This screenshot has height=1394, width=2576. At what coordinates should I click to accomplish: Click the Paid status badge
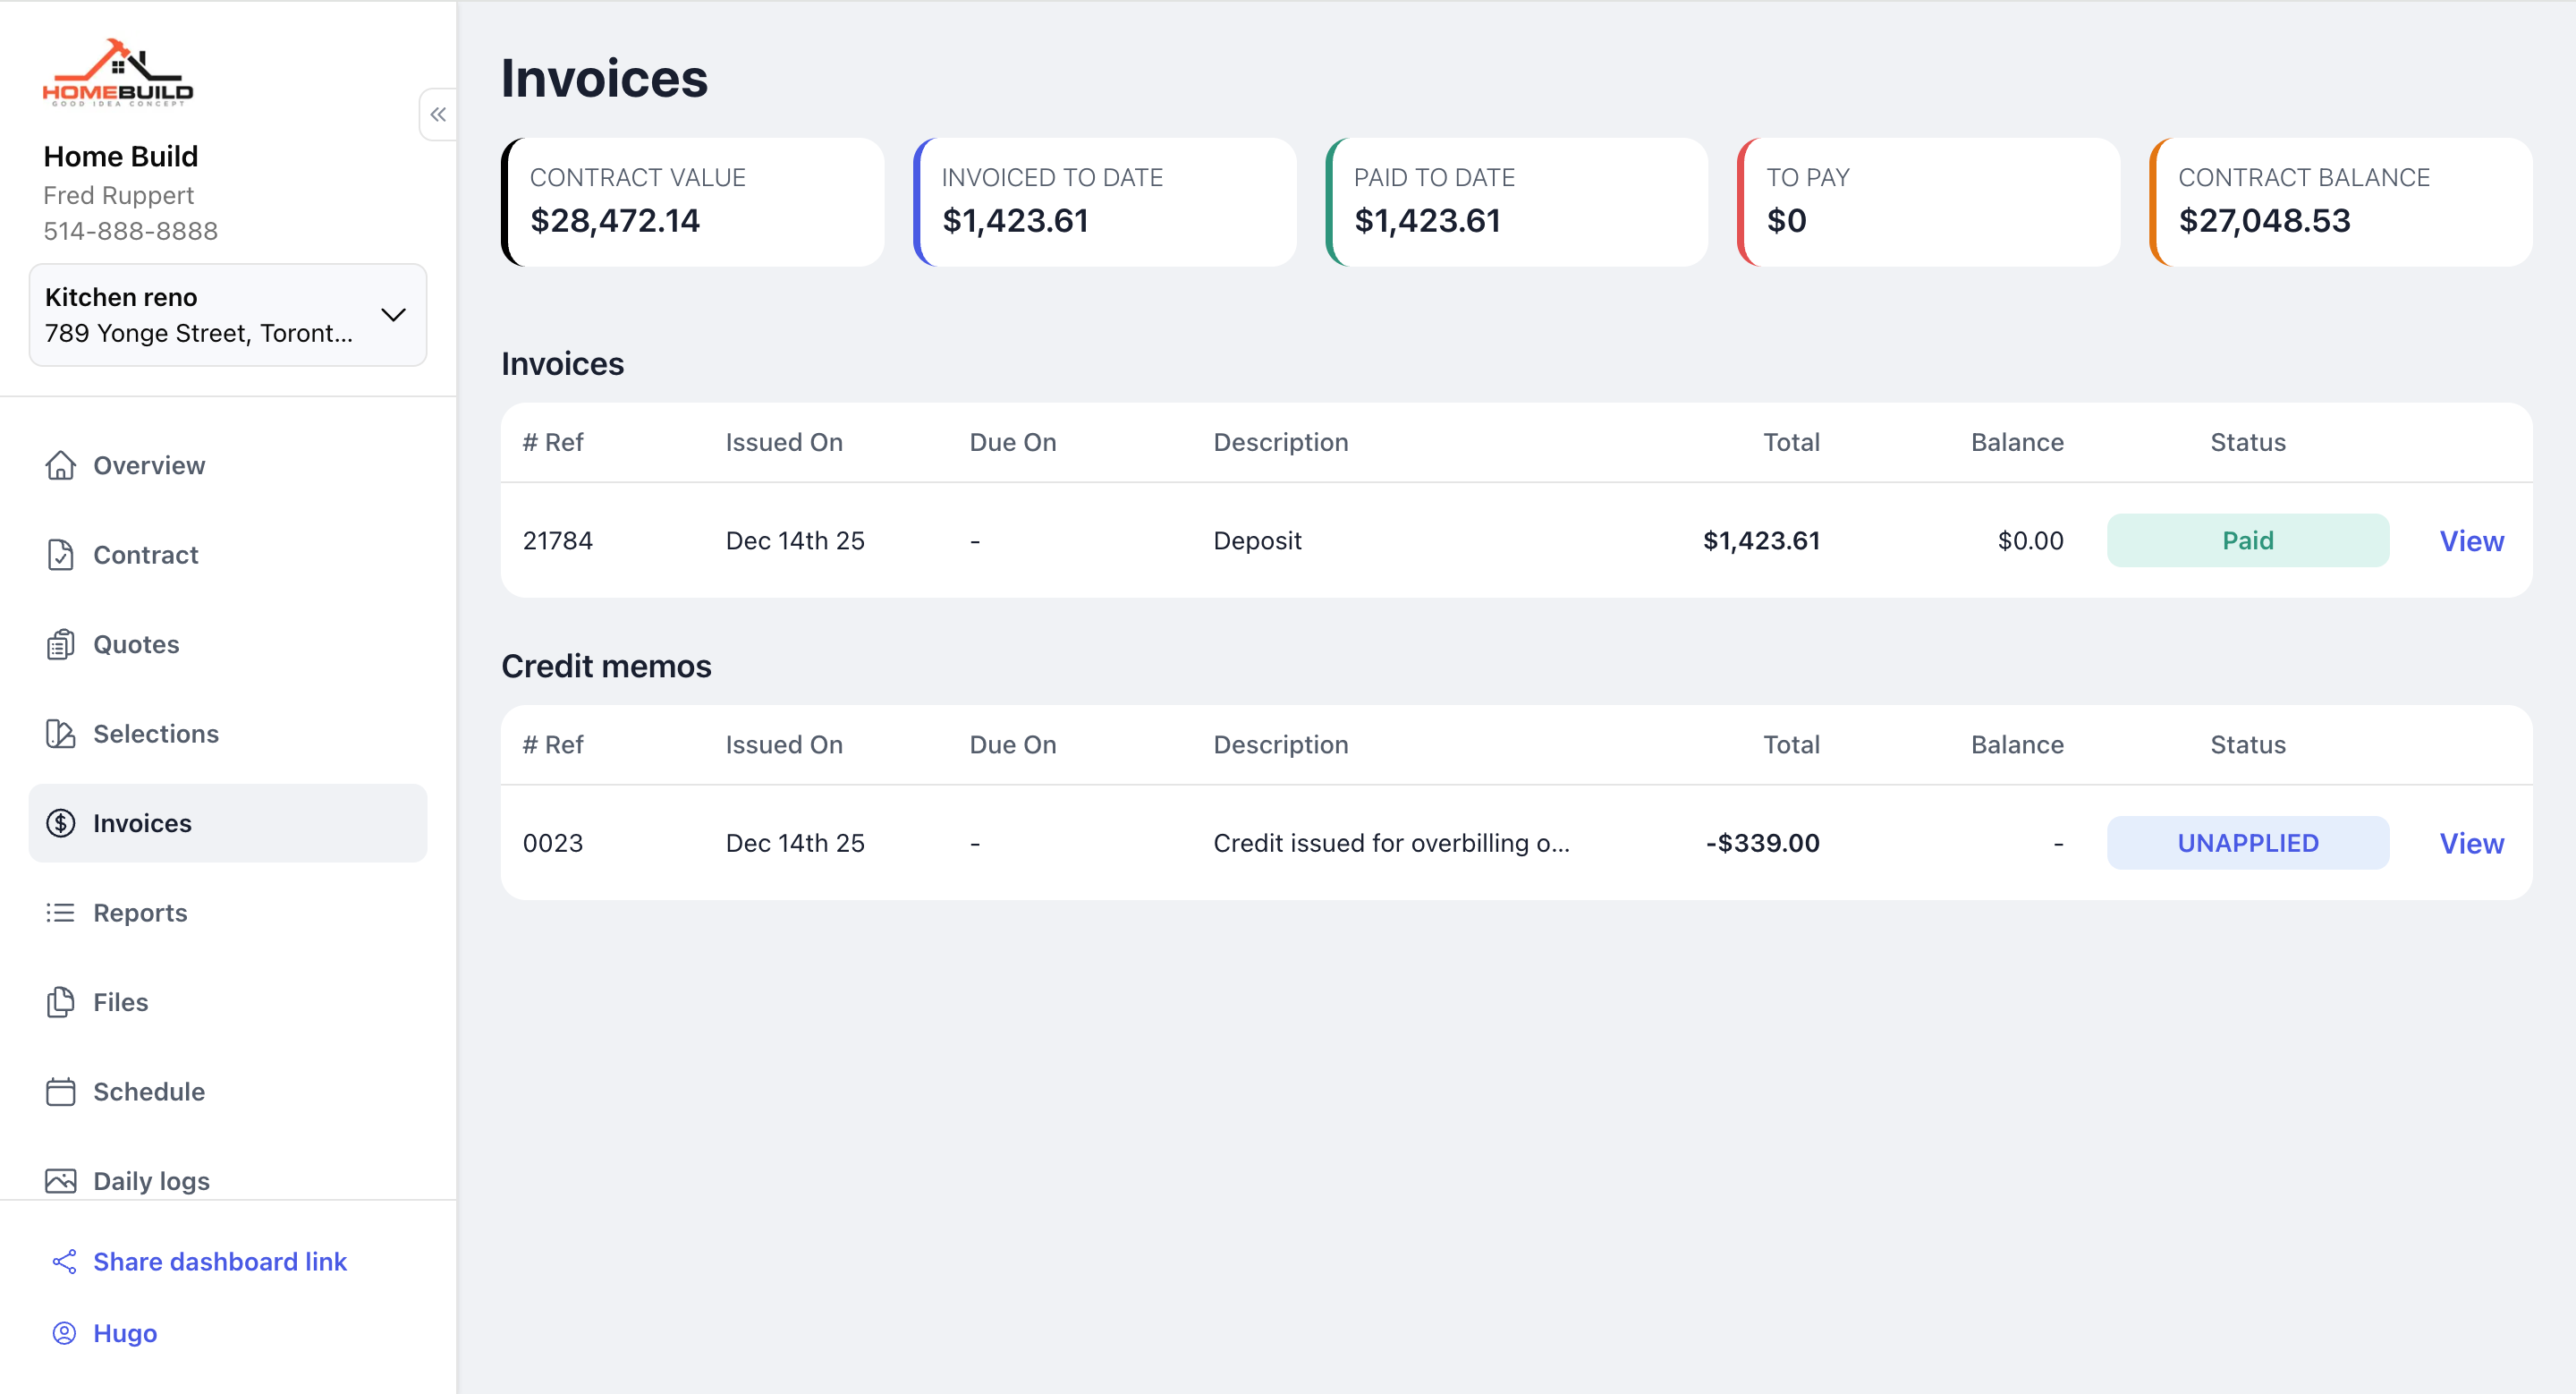[2247, 541]
